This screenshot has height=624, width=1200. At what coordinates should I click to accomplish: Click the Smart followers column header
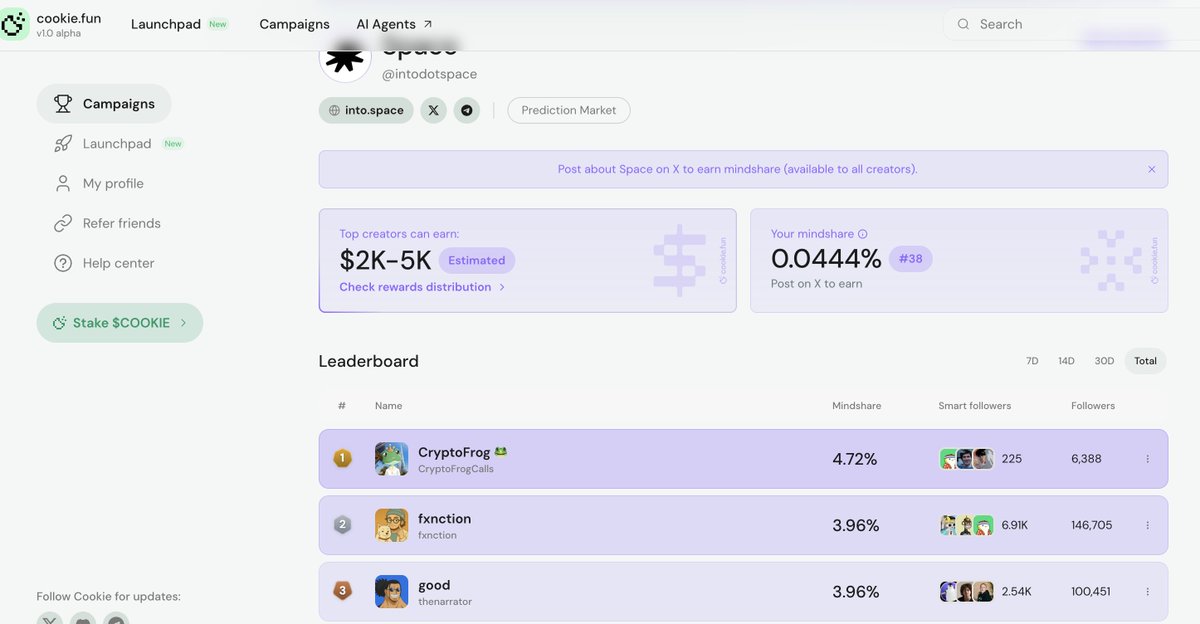974,406
